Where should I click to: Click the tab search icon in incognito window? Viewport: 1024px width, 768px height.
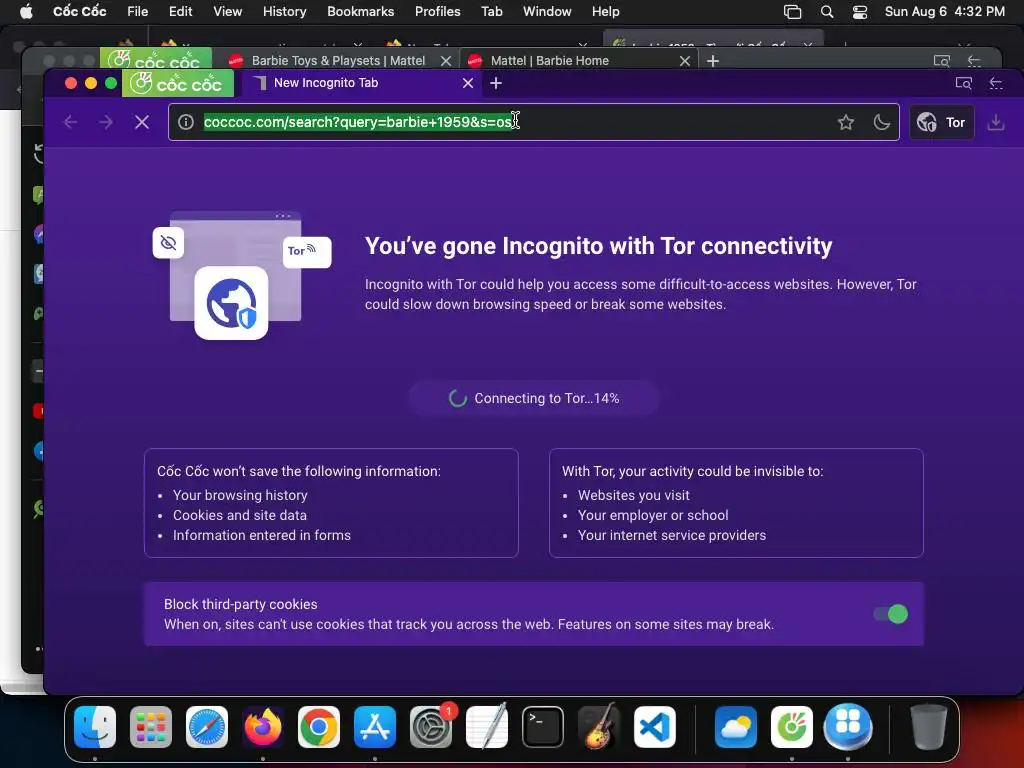point(963,83)
